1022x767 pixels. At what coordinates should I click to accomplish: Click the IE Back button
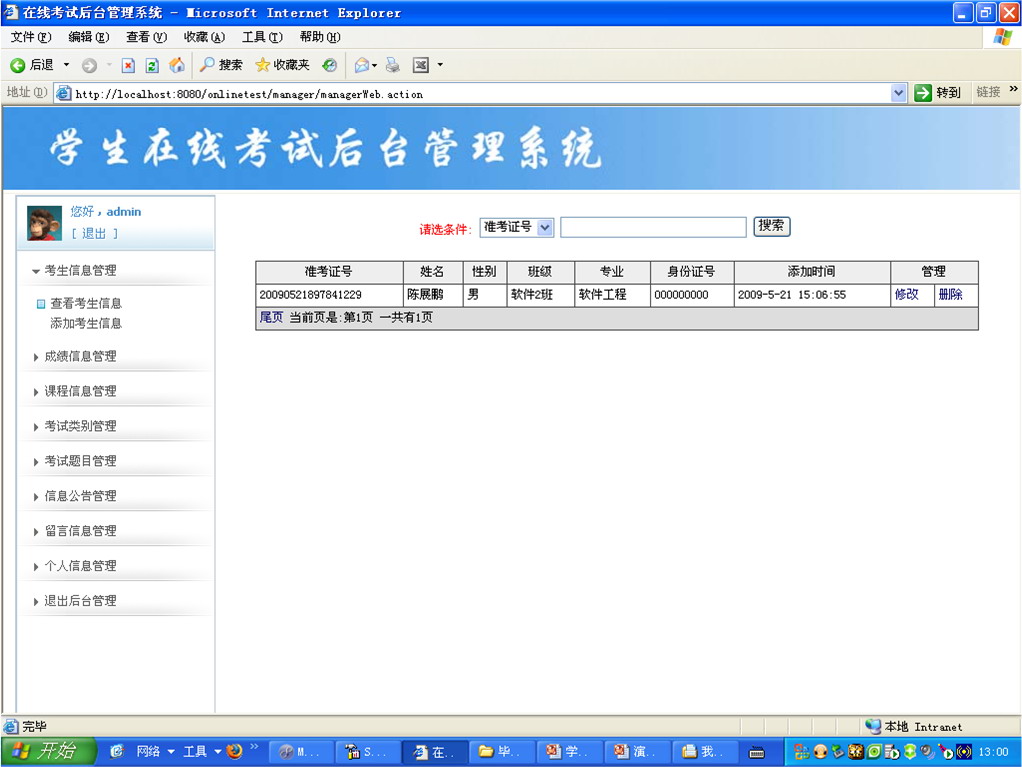(32, 65)
